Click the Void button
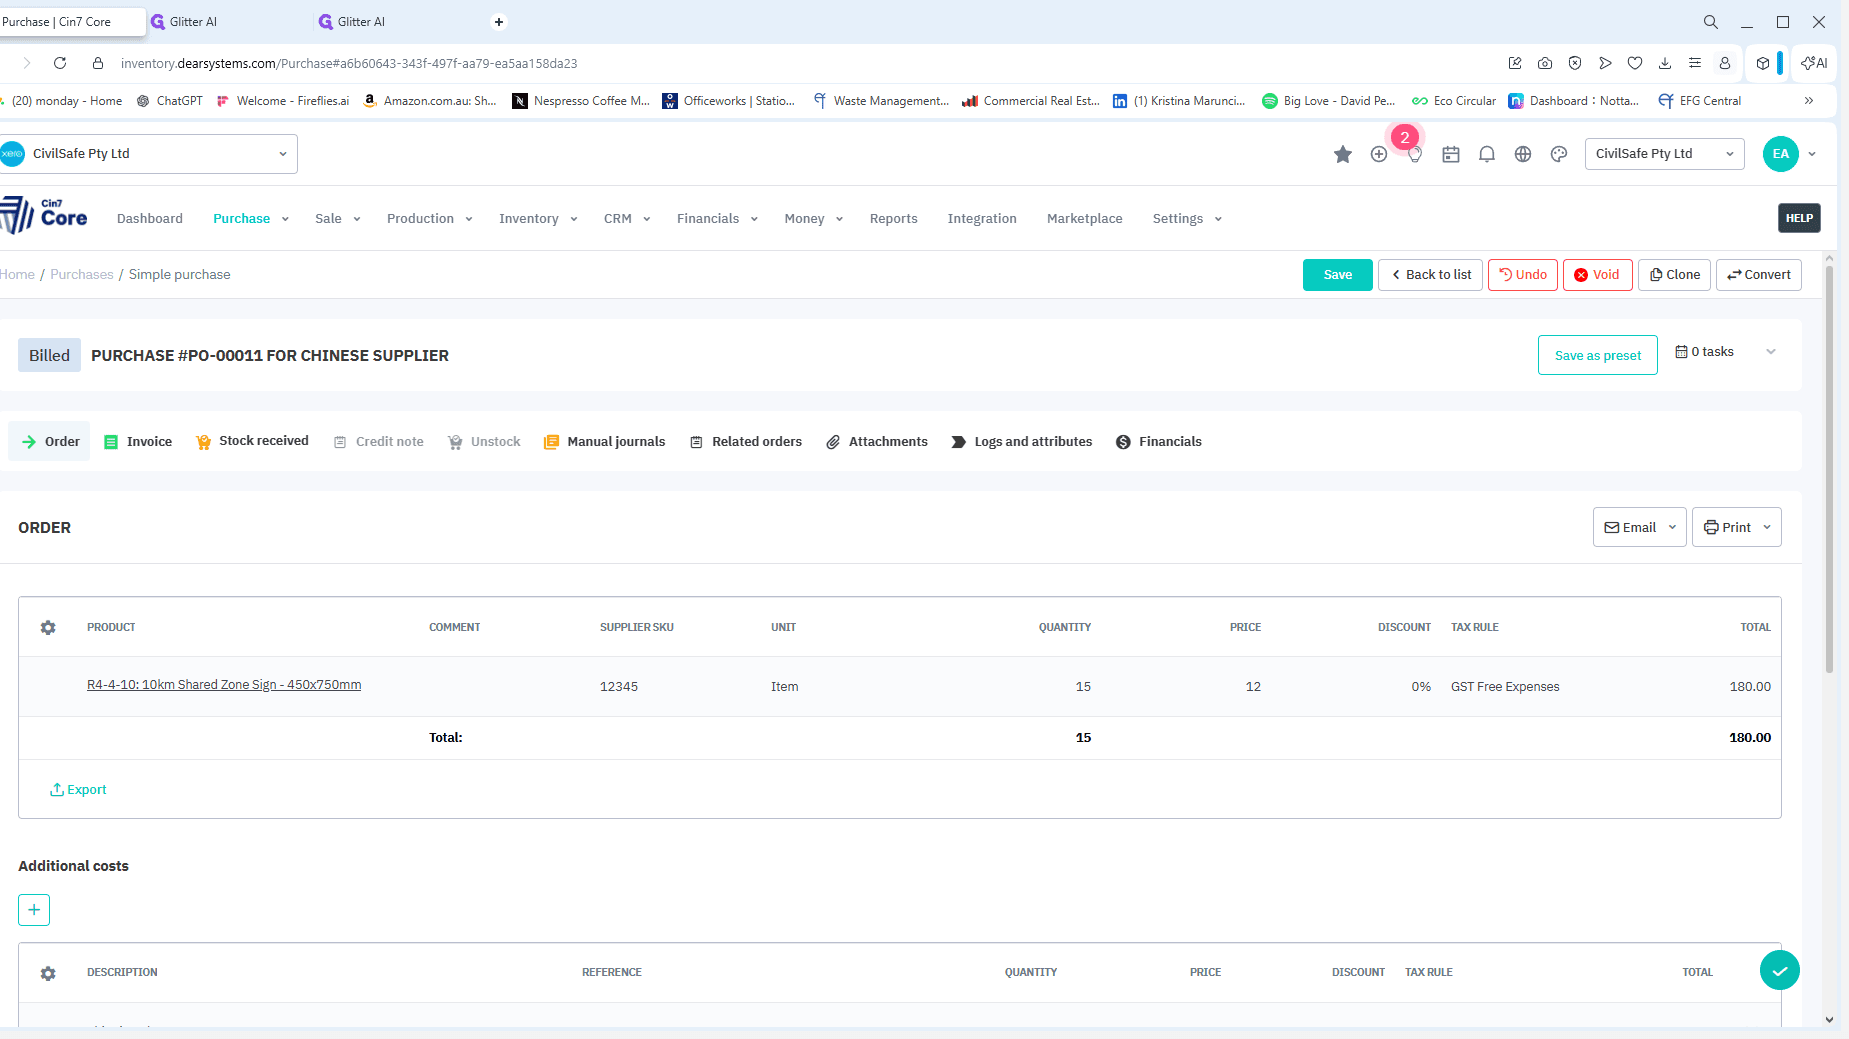The height and width of the screenshot is (1039, 1849). (1598, 275)
